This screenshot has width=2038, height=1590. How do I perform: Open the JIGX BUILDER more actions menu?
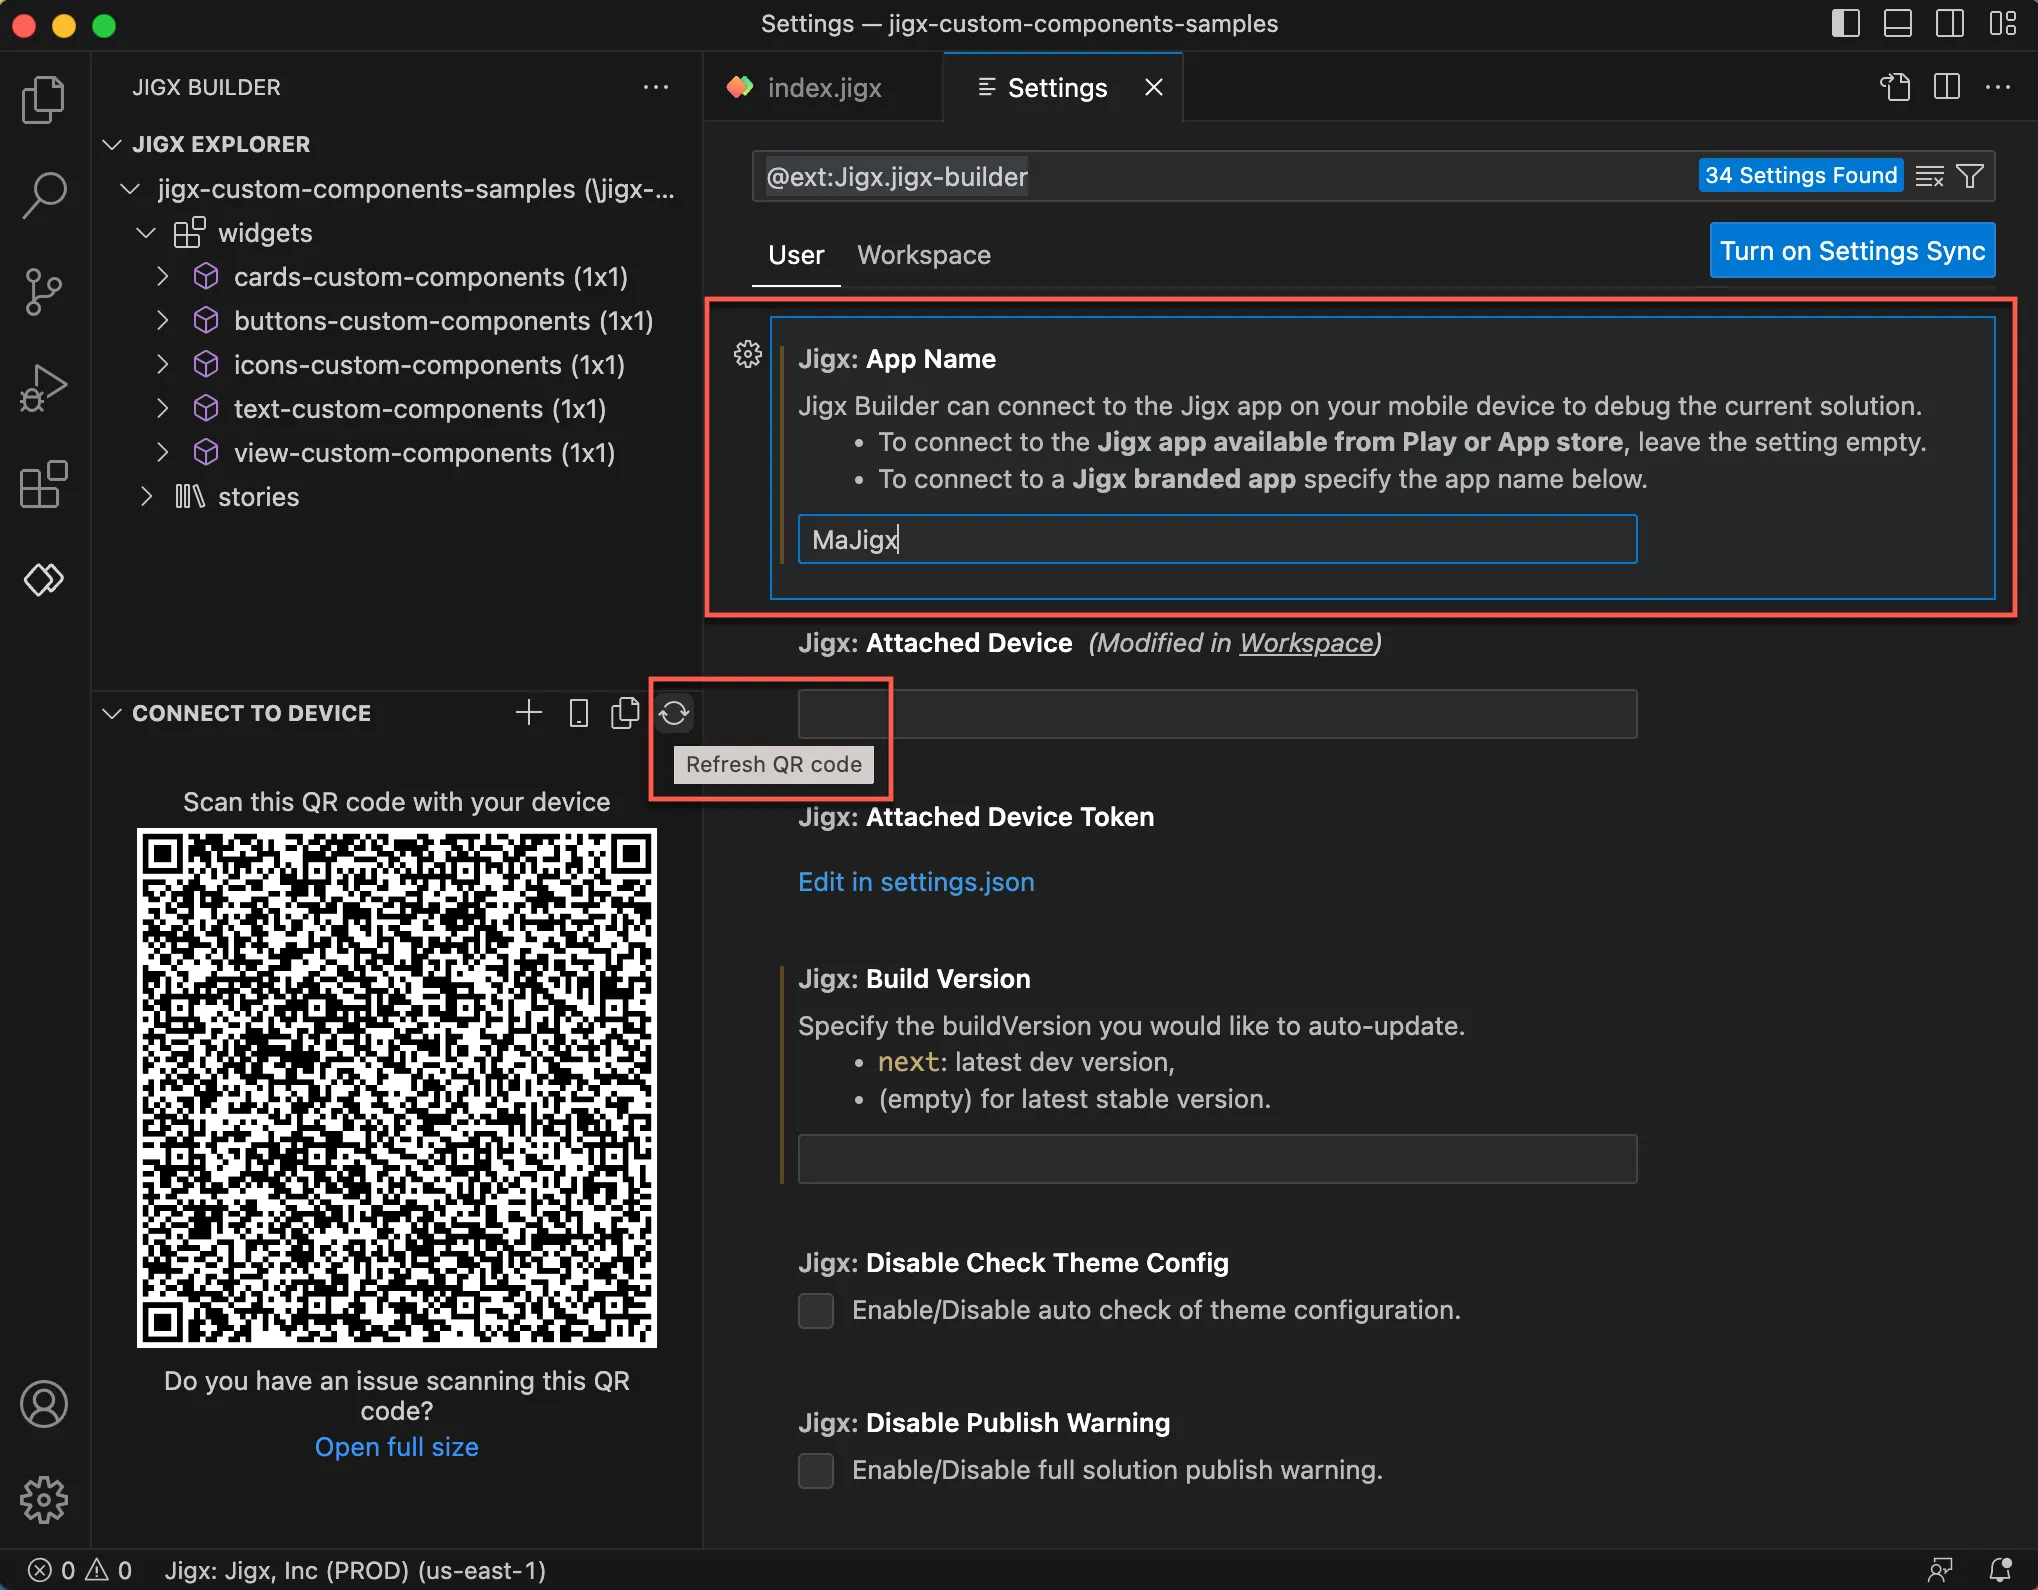pos(656,87)
